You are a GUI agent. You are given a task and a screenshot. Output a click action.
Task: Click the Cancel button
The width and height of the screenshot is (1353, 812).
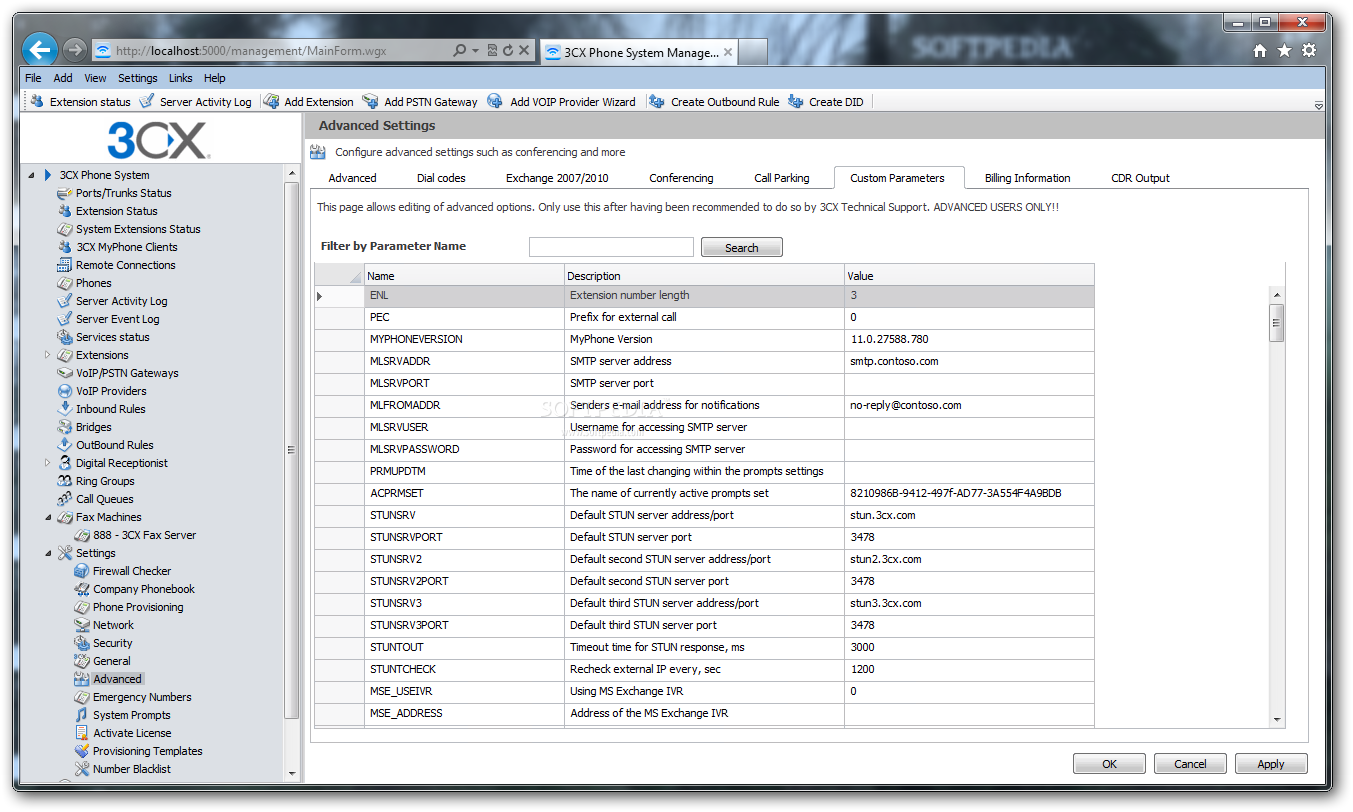(x=1190, y=763)
